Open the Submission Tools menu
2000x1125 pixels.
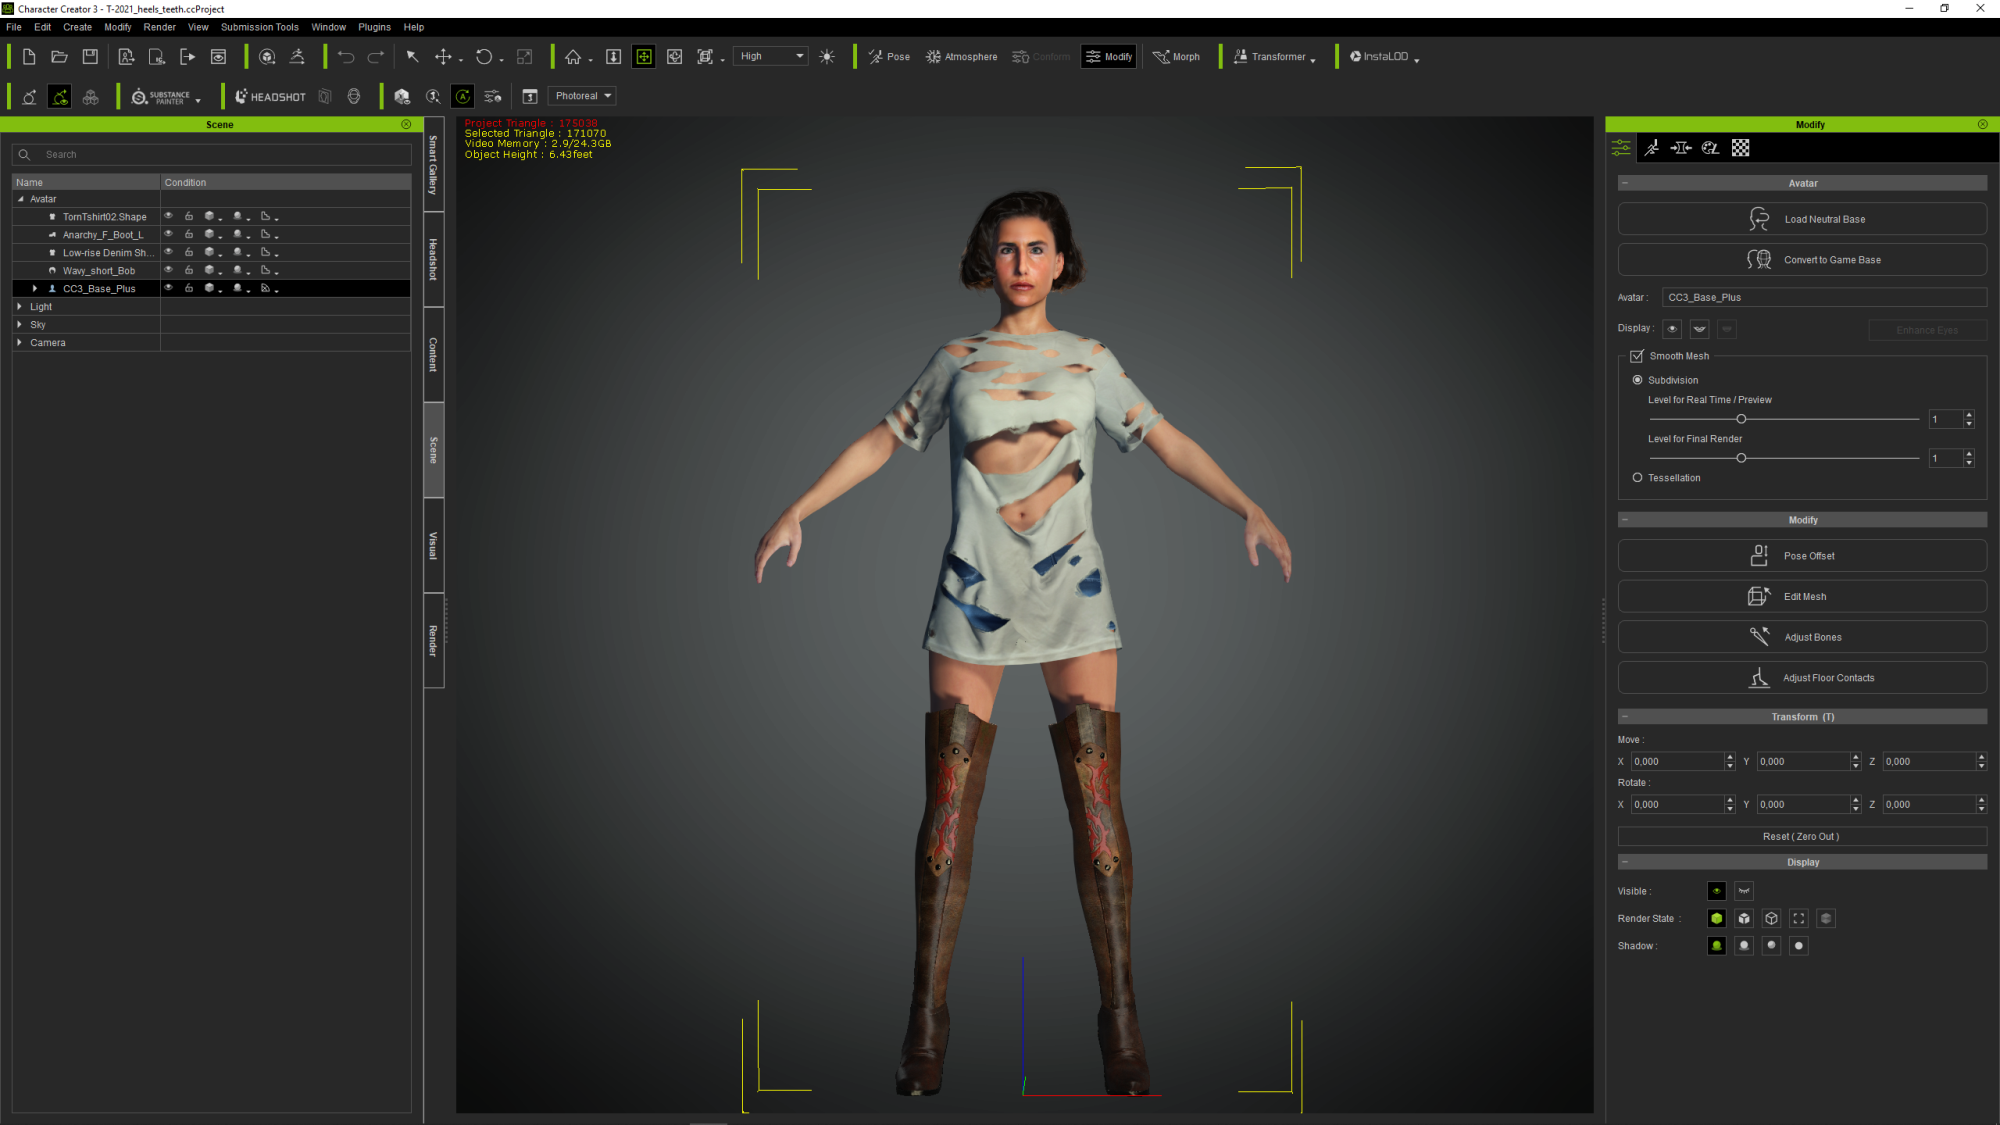259,27
